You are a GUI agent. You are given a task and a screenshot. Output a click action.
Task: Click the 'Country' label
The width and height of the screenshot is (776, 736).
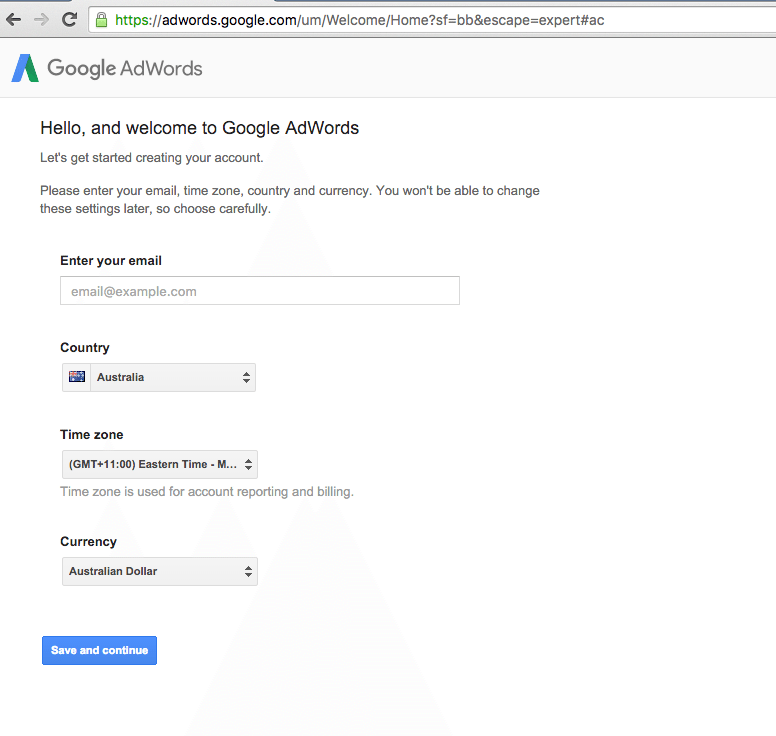click(x=85, y=347)
